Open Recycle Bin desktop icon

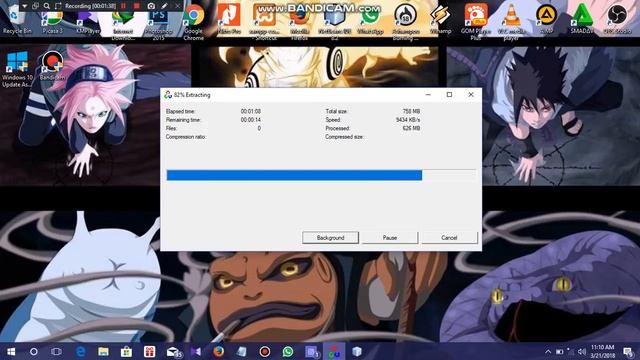16,19
